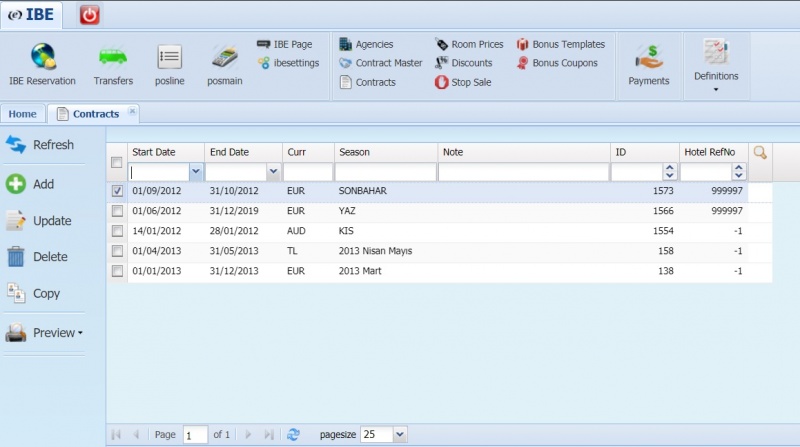
Task: Open the Transfers bus icon
Action: click(113, 57)
